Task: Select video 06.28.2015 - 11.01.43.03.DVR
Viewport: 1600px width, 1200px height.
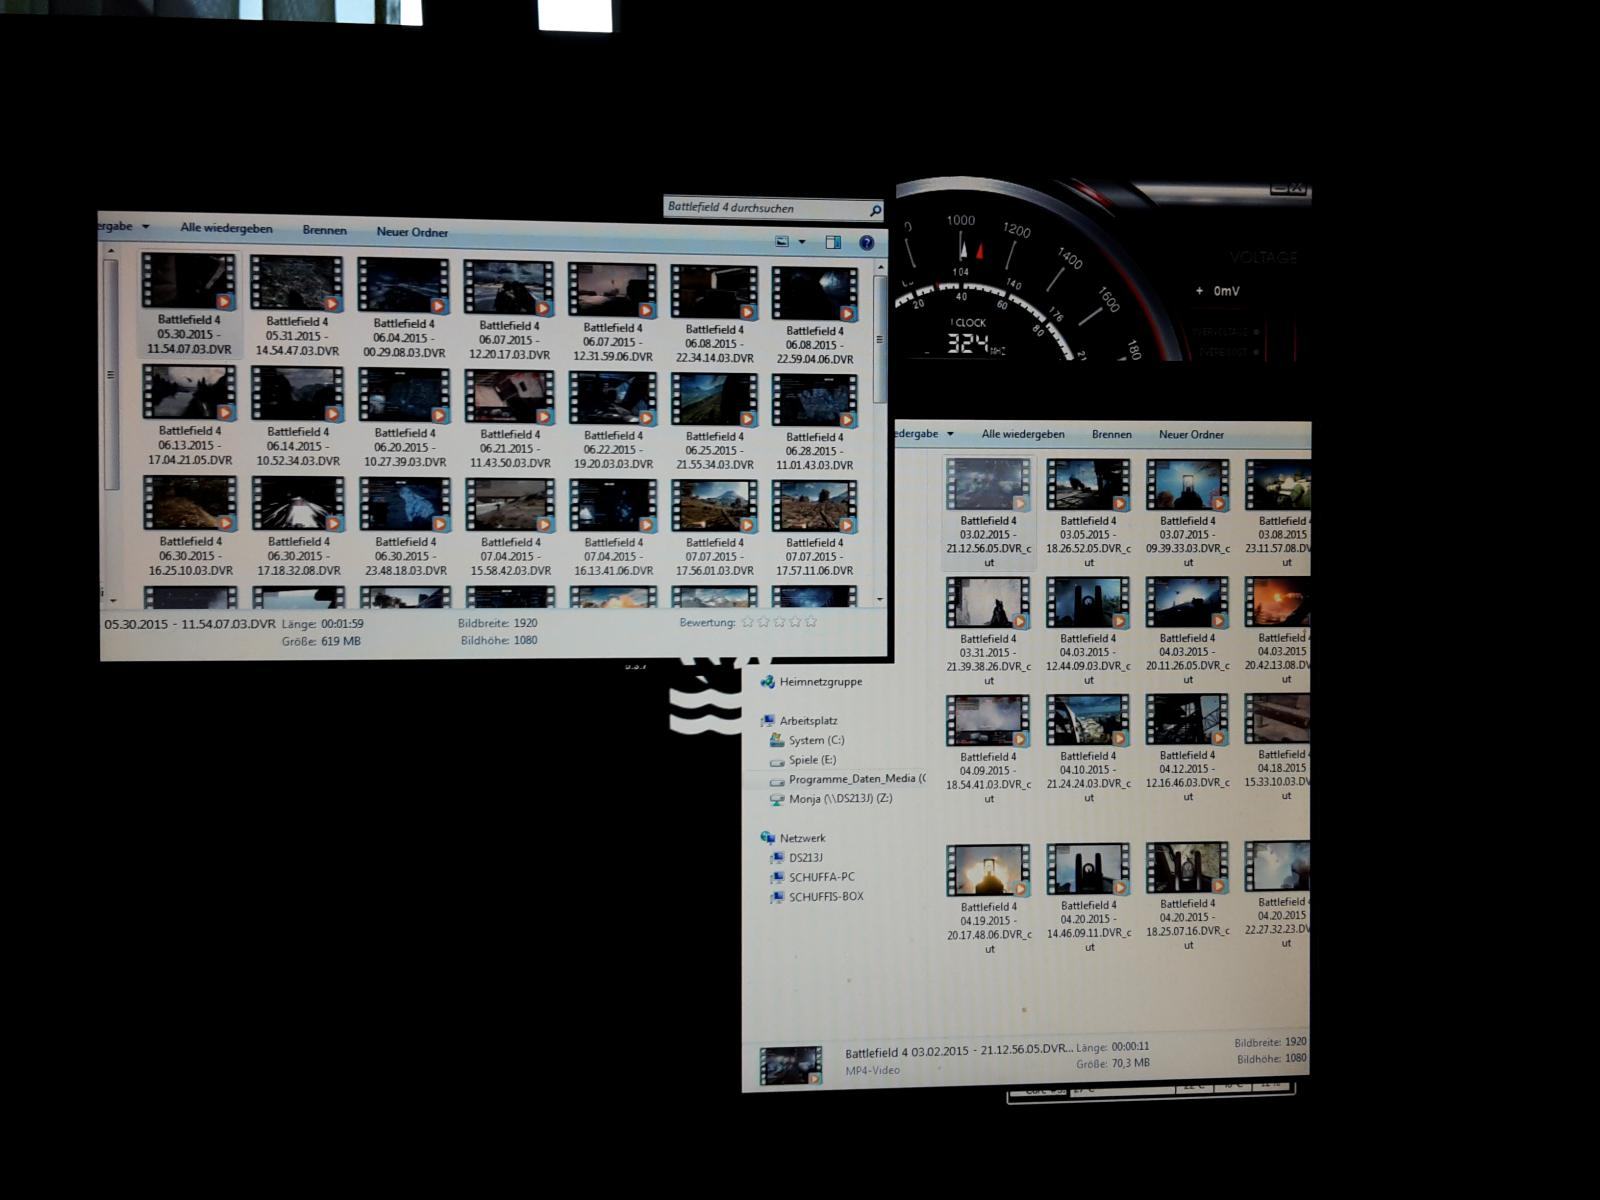Action: coord(815,422)
